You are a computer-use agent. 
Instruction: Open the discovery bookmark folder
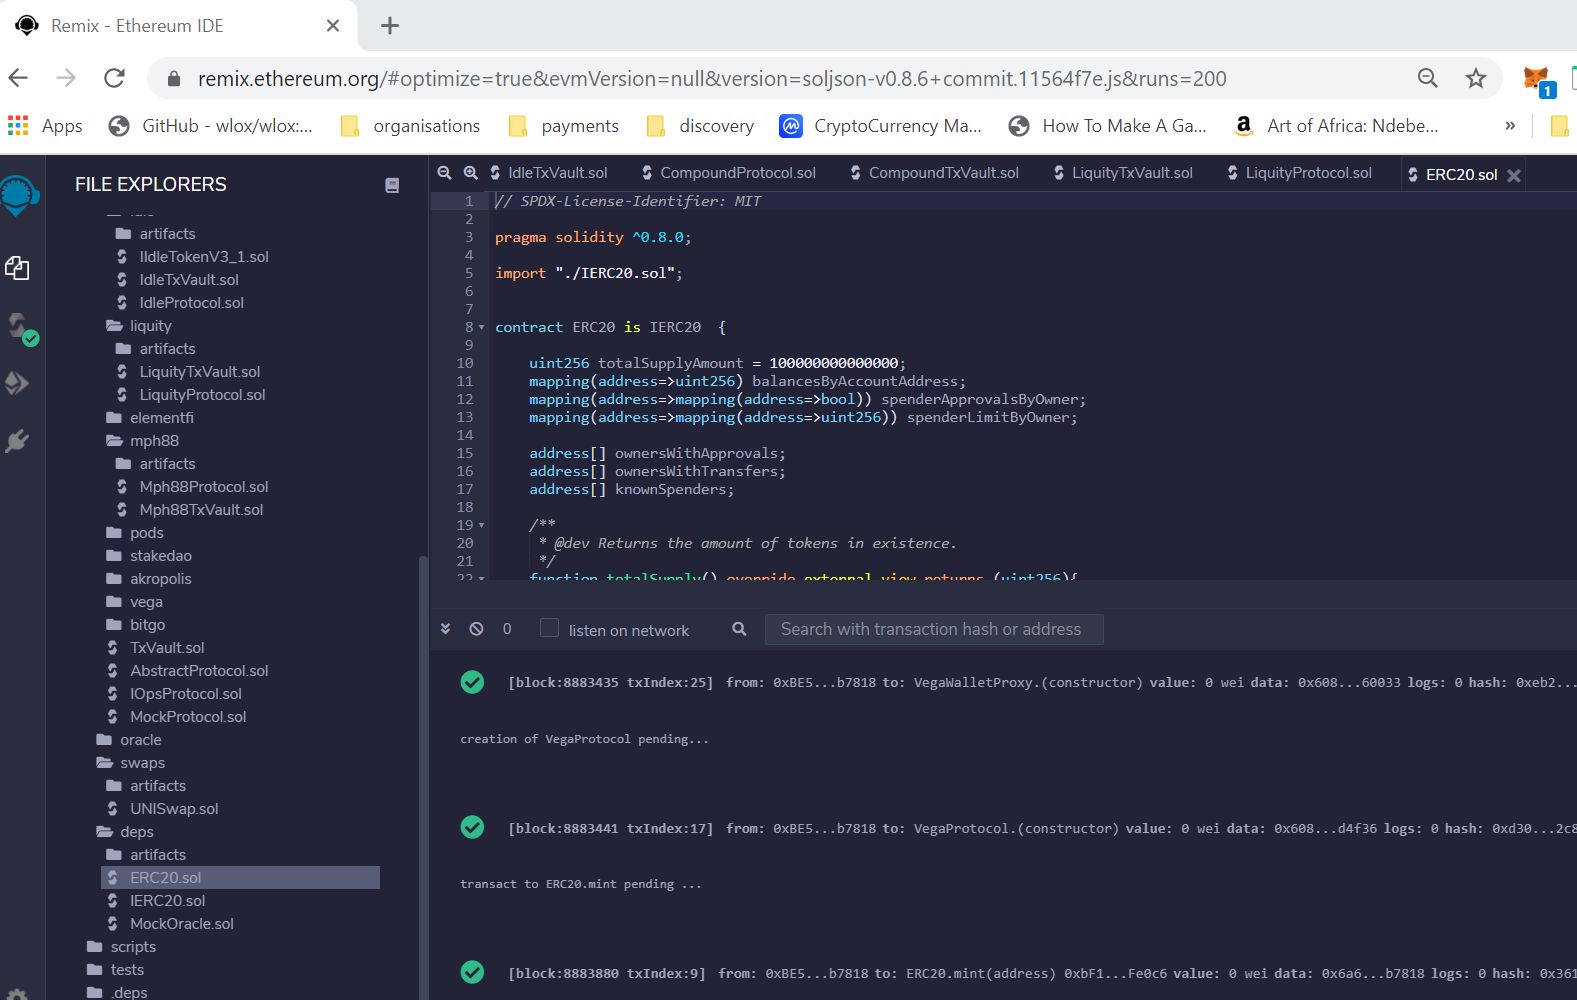pyautogui.click(x=700, y=126)
